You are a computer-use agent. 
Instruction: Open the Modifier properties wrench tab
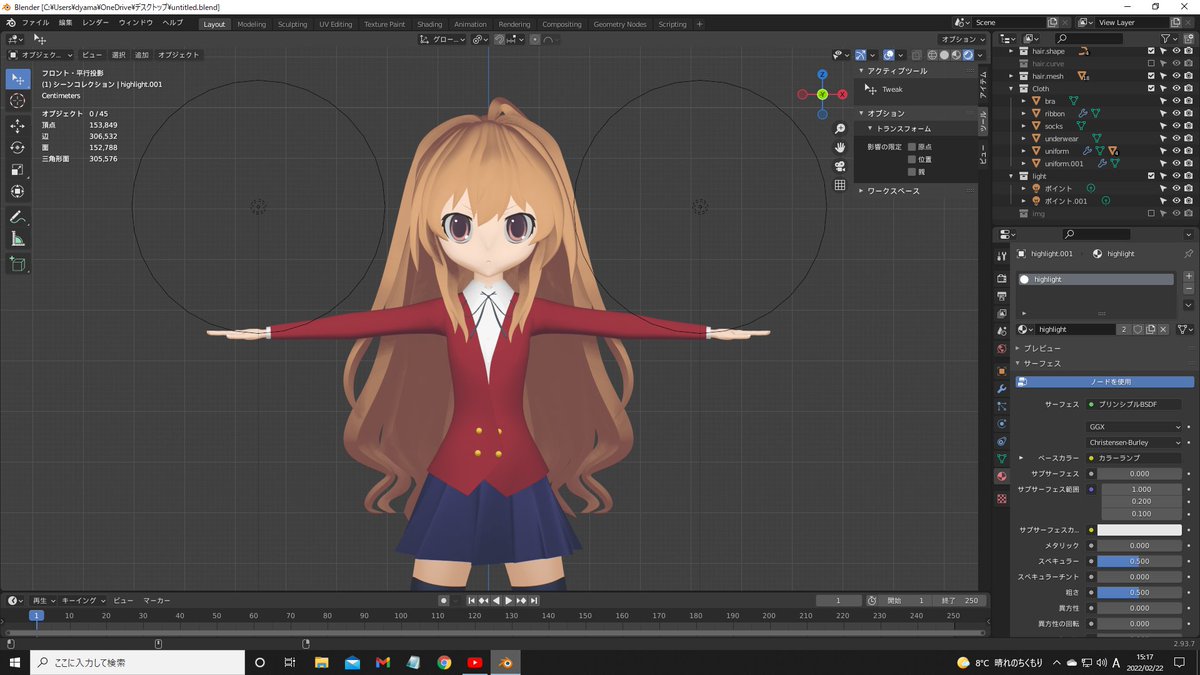tap(1001, 389)
